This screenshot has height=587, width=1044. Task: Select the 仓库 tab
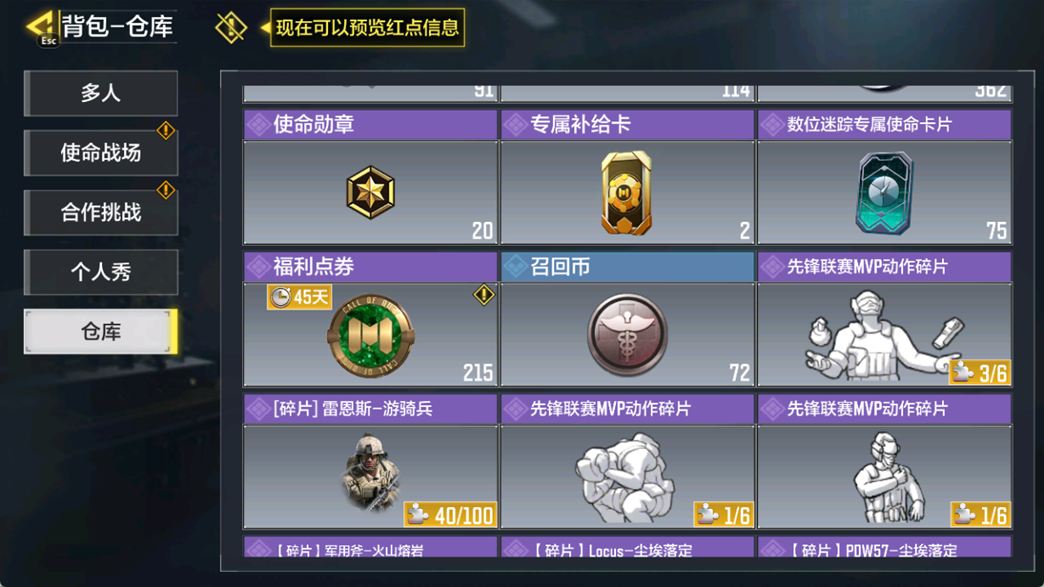(x=101, y=331)
